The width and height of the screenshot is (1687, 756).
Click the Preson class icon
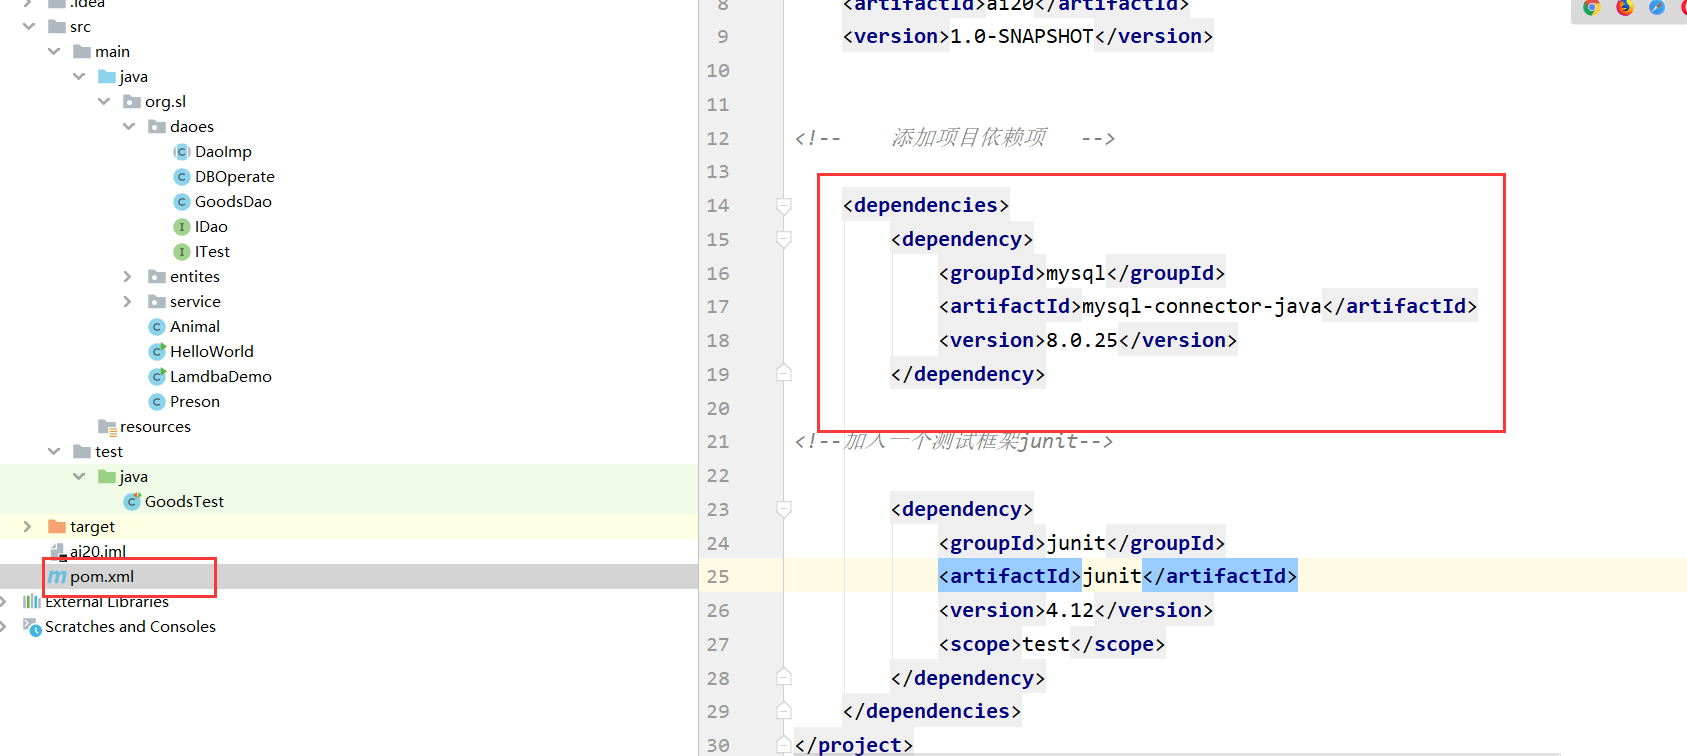coord(157,402)
